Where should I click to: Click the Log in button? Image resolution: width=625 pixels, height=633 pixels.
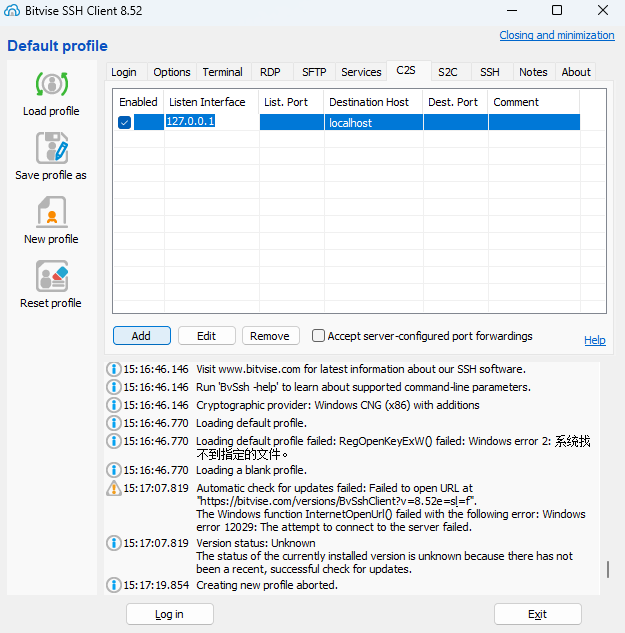point(170,614)
